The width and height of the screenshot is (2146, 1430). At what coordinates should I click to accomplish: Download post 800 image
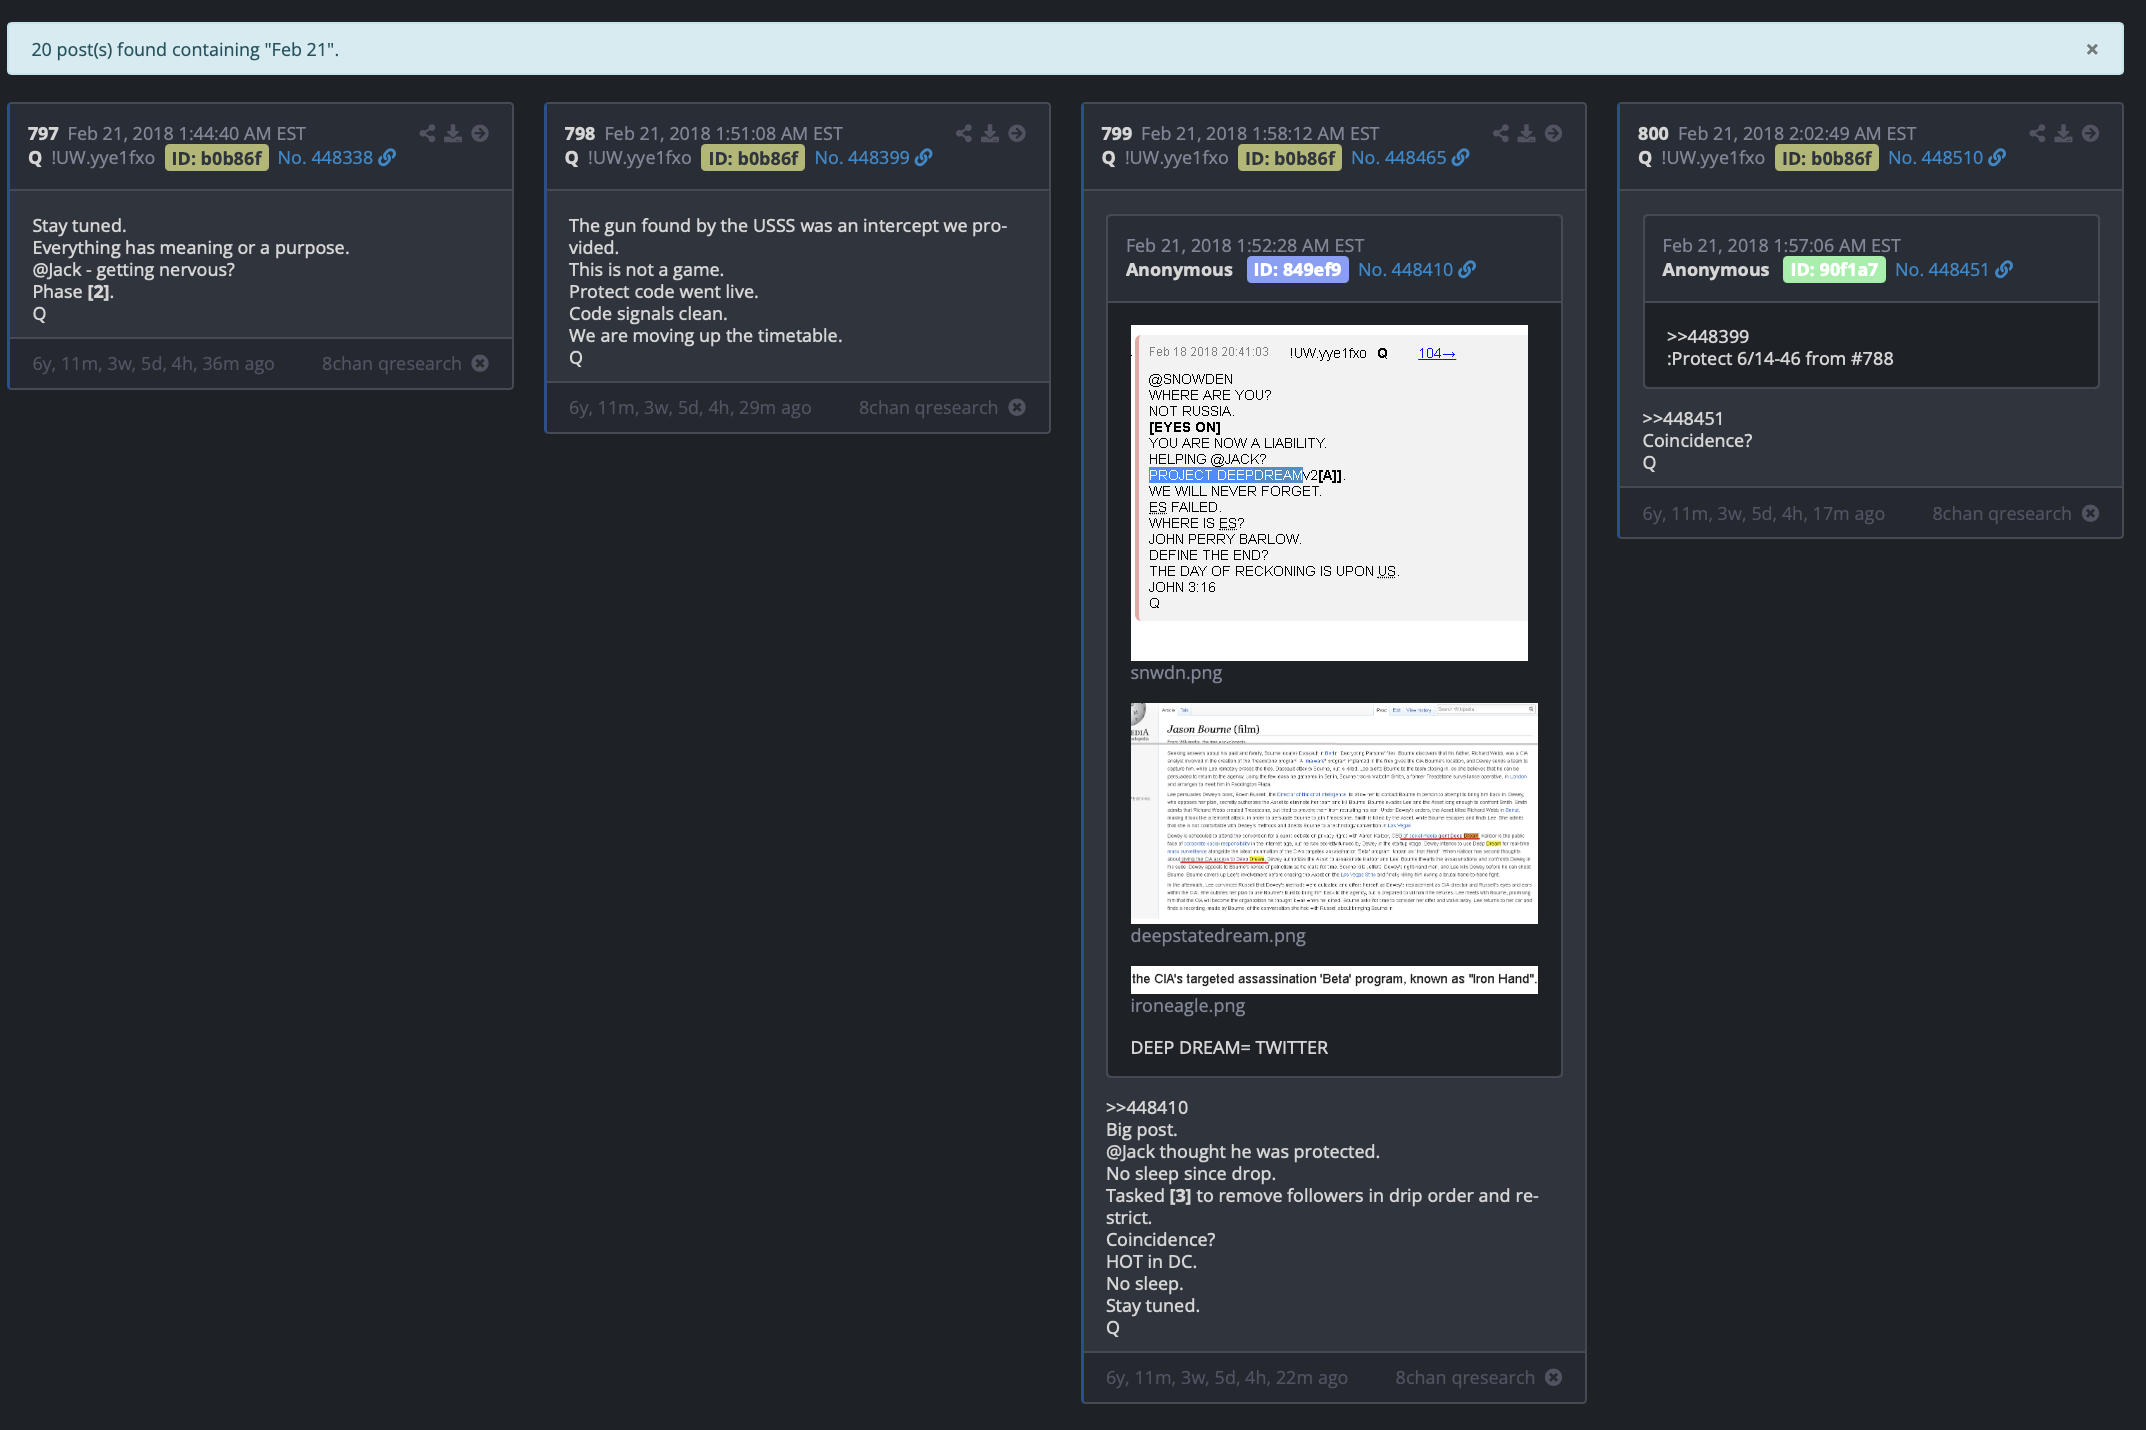tap(2063, 133)
